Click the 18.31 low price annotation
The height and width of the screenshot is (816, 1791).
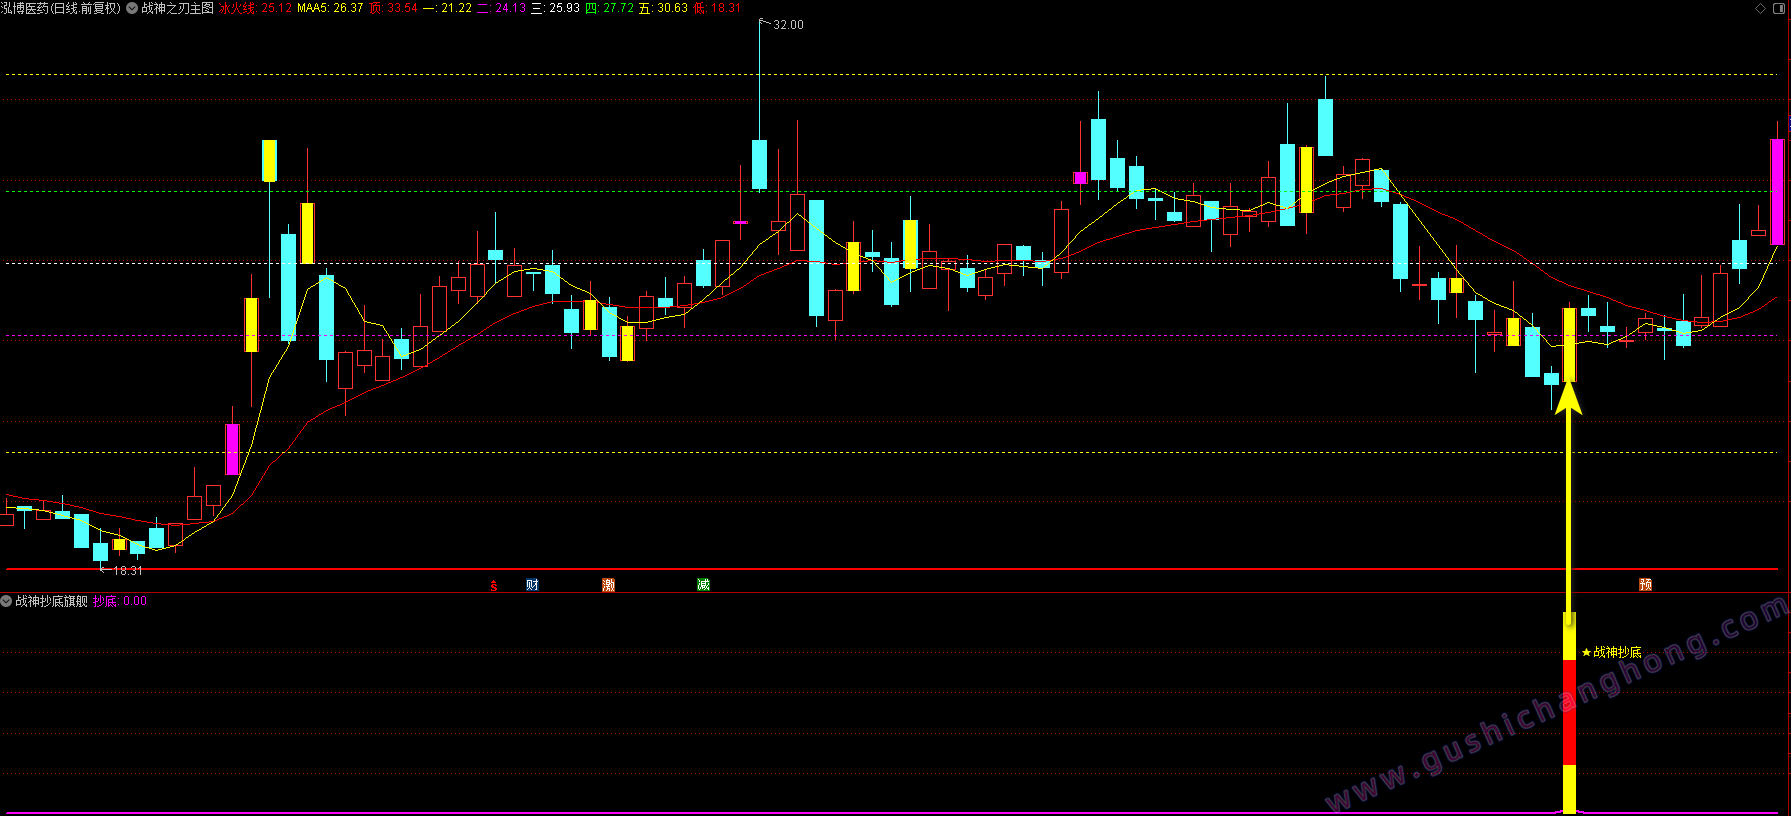(128, 571)
